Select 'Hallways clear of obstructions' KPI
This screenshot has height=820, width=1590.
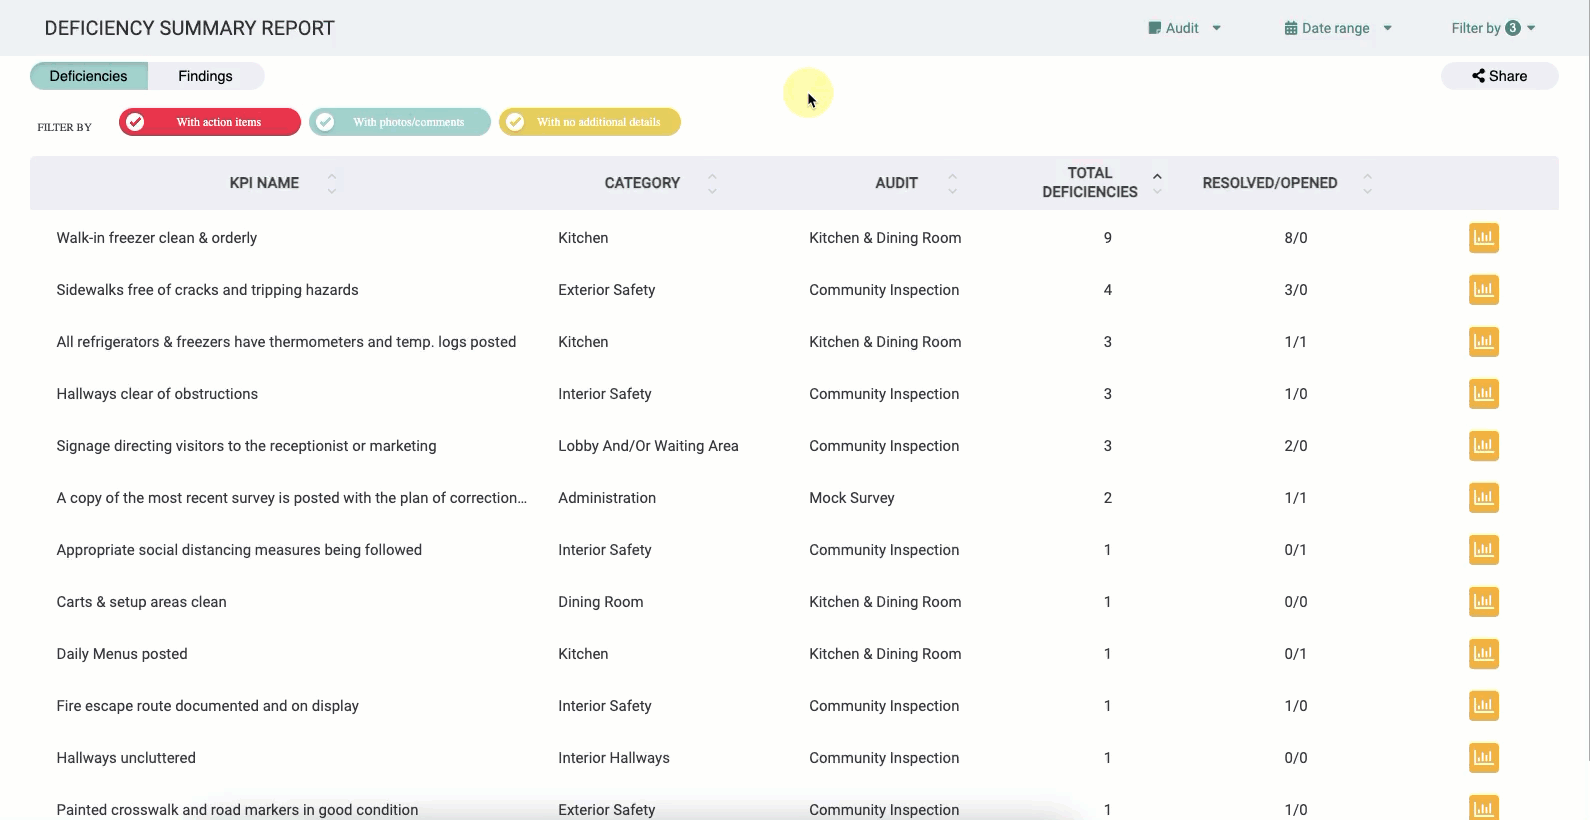click(x=157, y=394)
